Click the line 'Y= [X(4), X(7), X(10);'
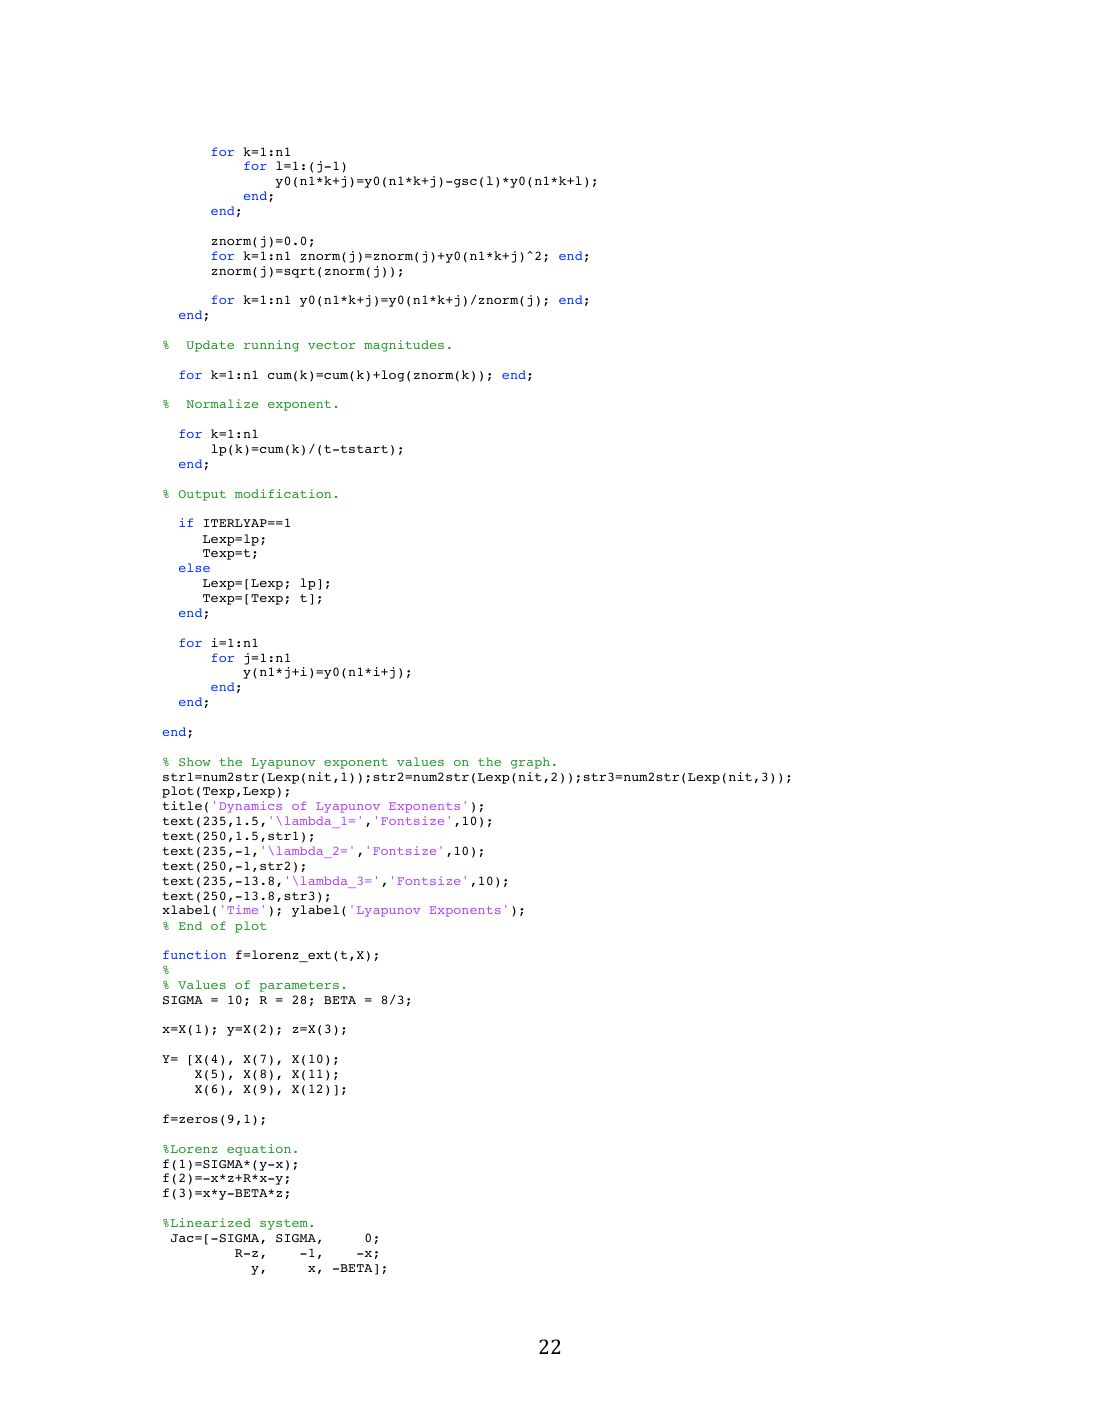1100x1424 pixels. pyautogui.click(x=251, y=1060)
